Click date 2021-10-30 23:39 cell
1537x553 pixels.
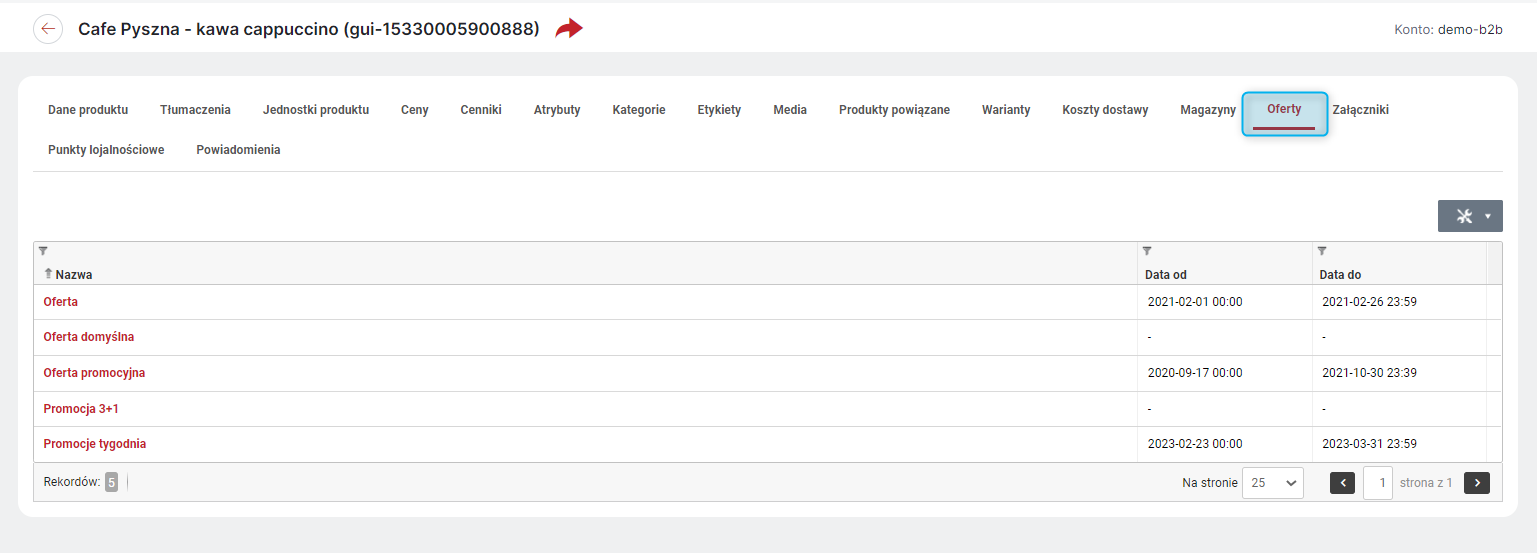click(1369, 373)
